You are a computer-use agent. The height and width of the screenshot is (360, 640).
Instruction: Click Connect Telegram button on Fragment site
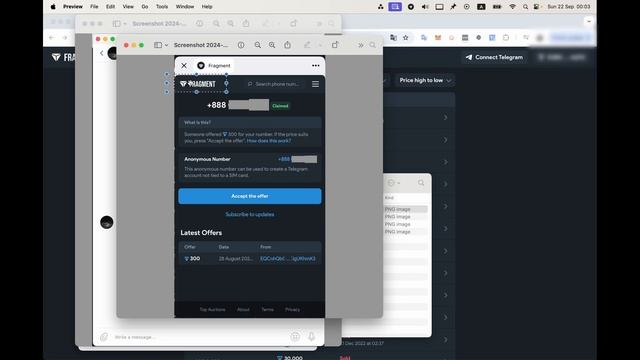(x=494, y=58)
